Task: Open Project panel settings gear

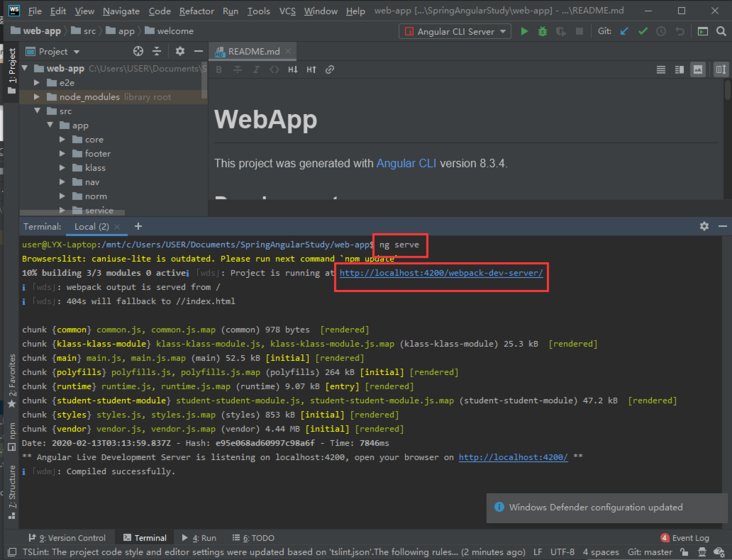Action: pyautogui.click(x=180, y=51)
